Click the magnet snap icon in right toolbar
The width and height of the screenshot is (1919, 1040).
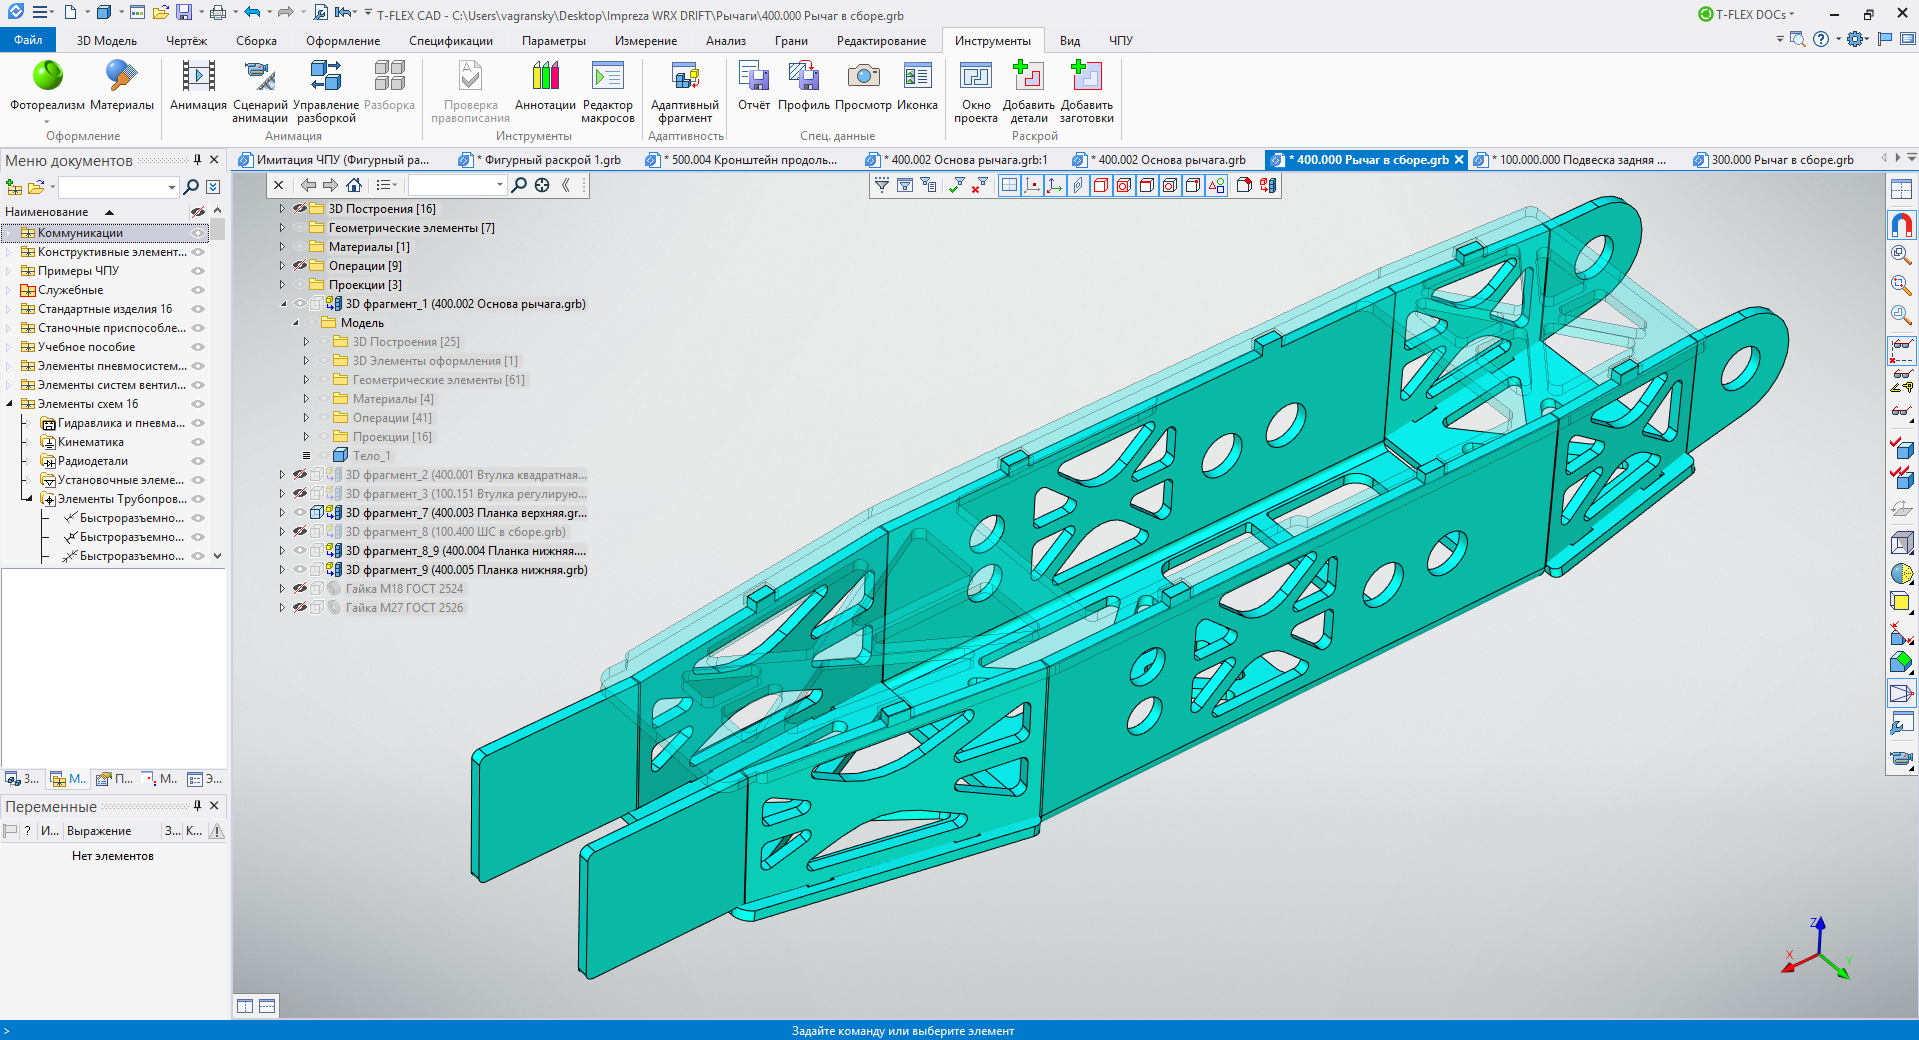tap(1901, 225)
